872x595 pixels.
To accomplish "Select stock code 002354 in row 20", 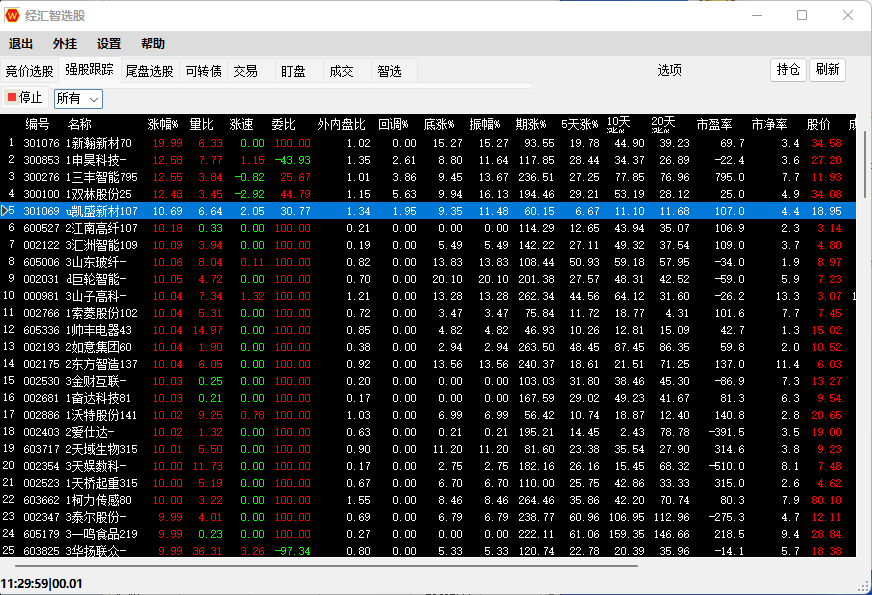I will pos(41,466).
